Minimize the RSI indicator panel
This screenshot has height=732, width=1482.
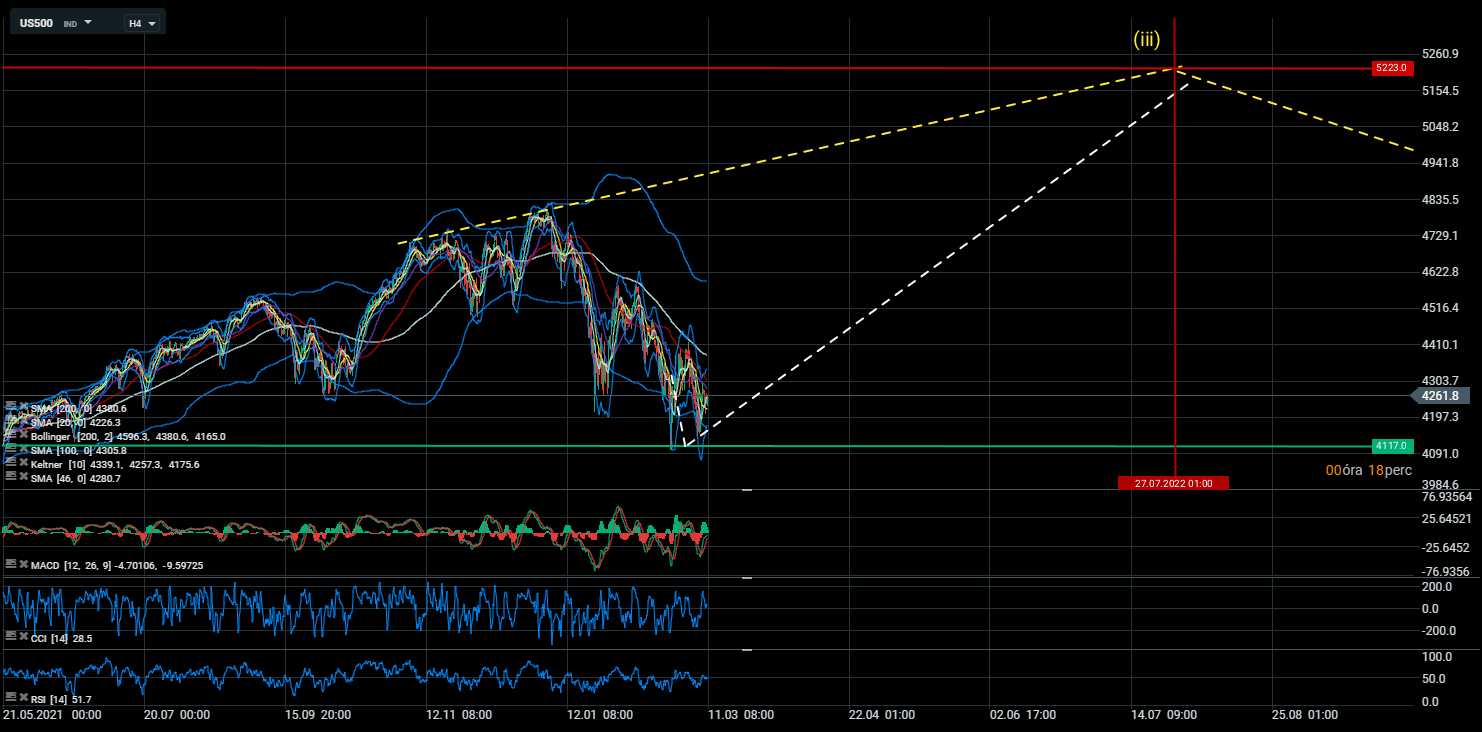point(746,650)
